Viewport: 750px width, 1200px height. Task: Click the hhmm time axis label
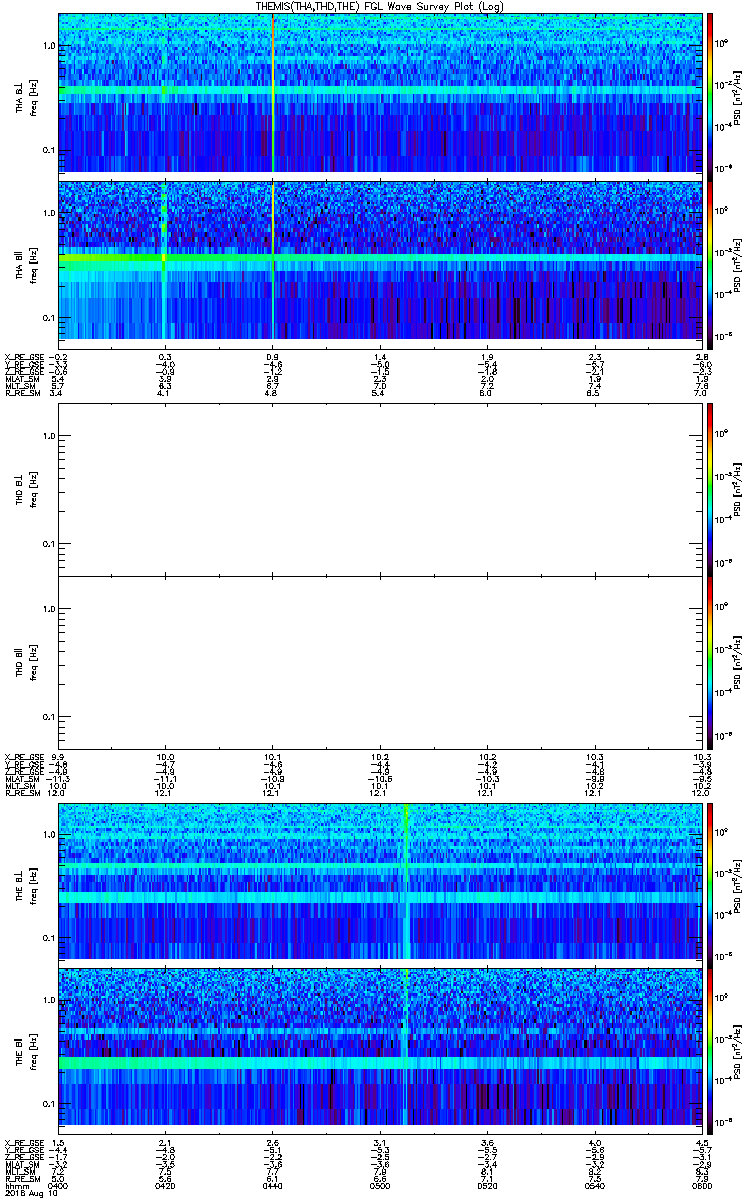15,1184
